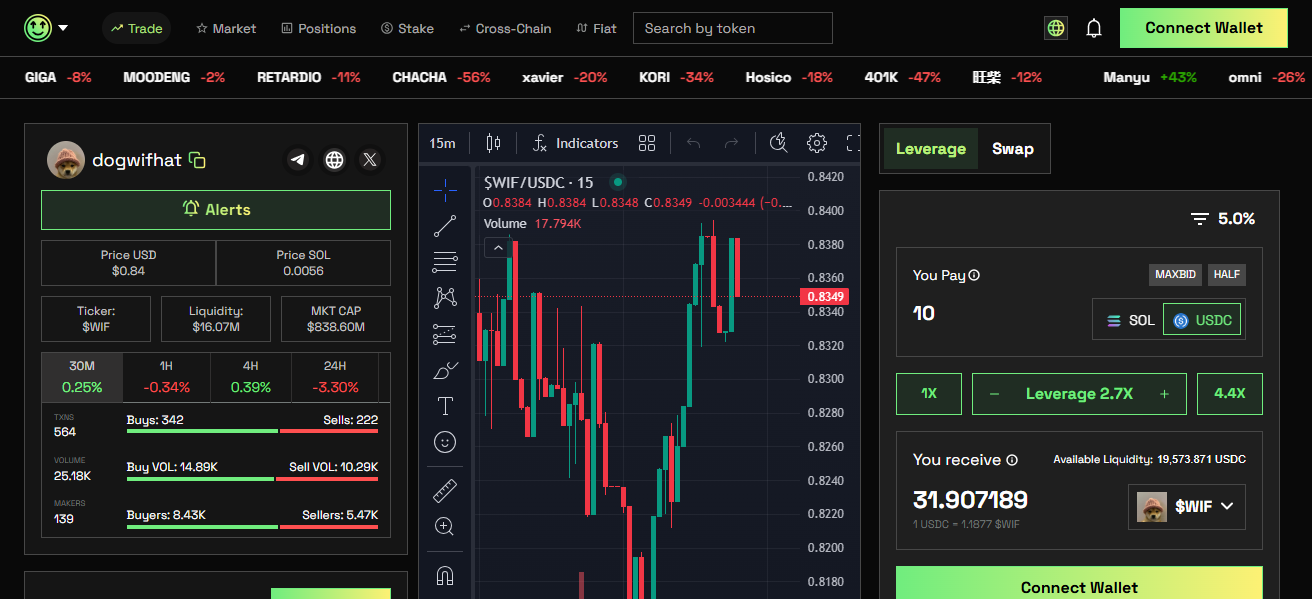This screenshot has height=599, width=1312.
Task: Open the notifications bell
Action: [x=1094, y=28]
